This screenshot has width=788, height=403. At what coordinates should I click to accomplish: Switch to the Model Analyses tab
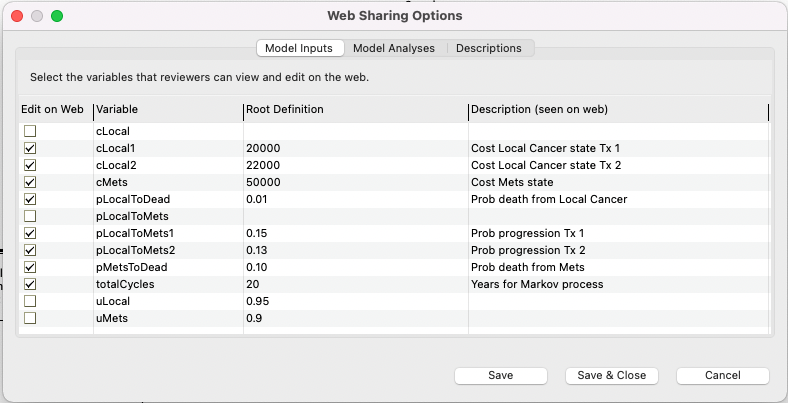(x=394, y=48)
